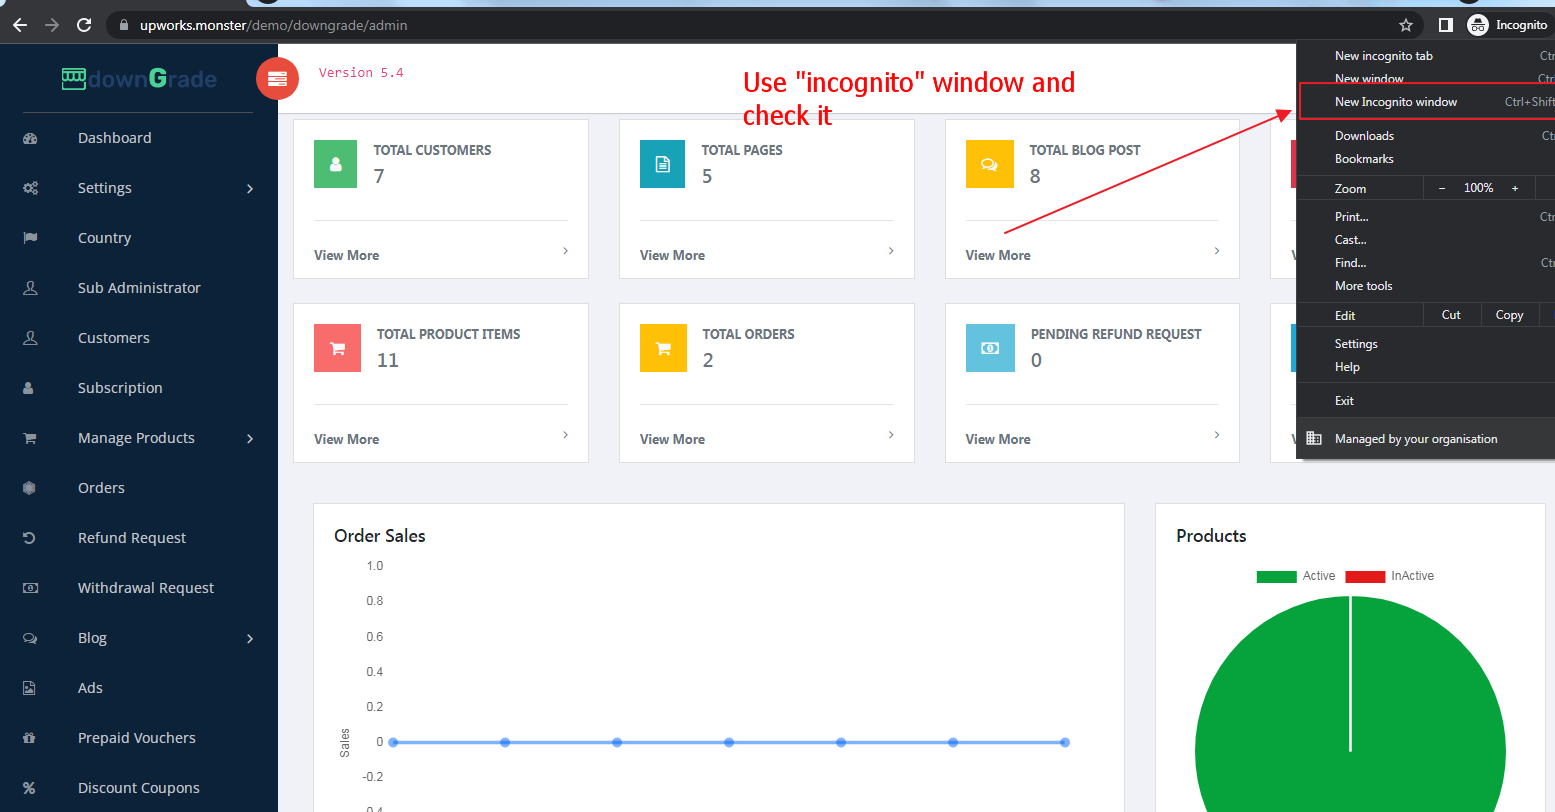Click red Total Product Items cart icon

(337, 348)
